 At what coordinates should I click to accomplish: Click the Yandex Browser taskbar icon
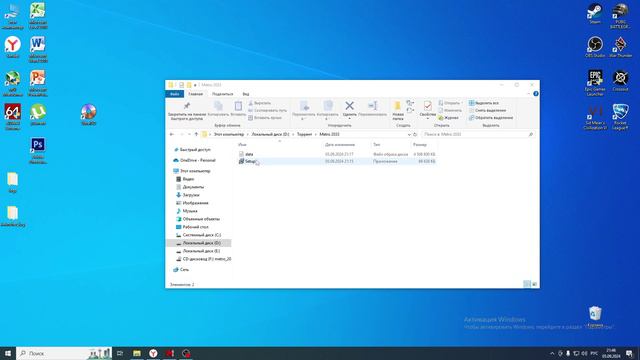pyautogui.click(x=153, y=353)
